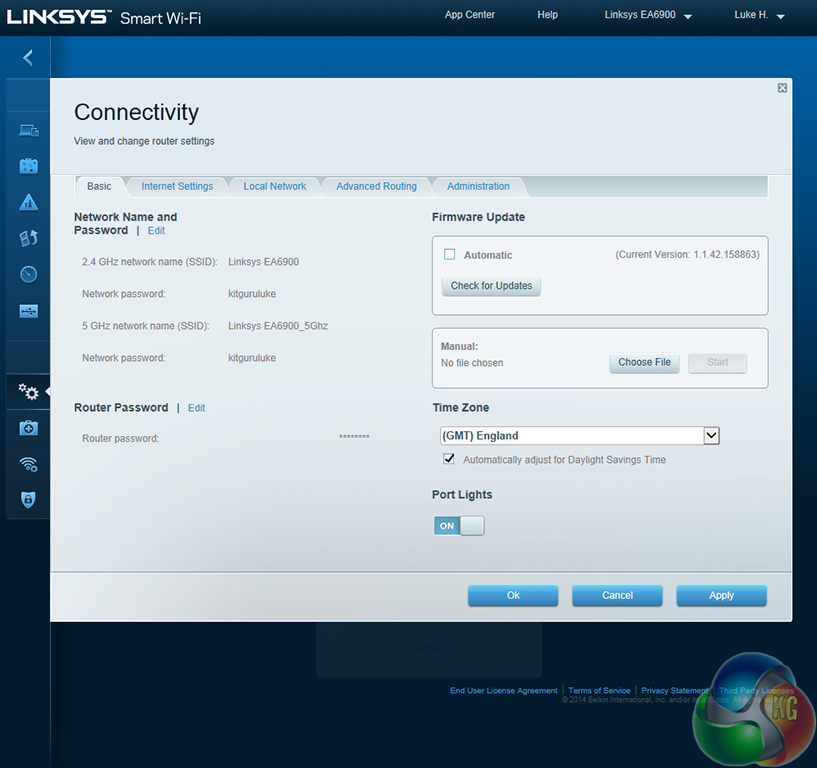This screenshot has width=817, height=768.
Task: Turn off the Port Lights switch
Action: [x=459, y=526]
